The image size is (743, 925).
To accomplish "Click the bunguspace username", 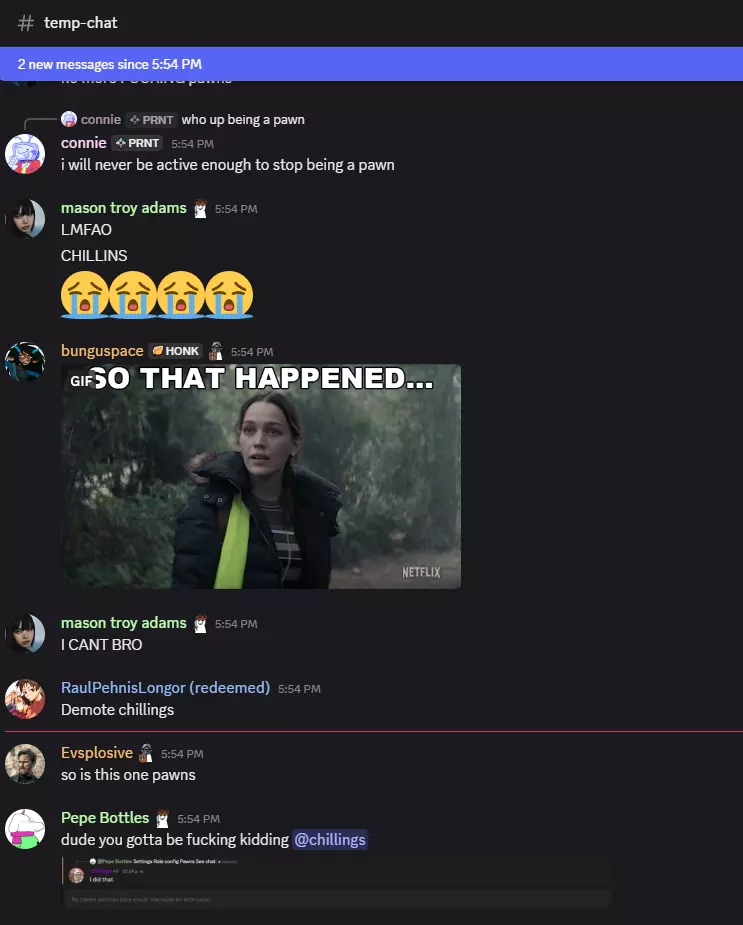I will point(102,351).
